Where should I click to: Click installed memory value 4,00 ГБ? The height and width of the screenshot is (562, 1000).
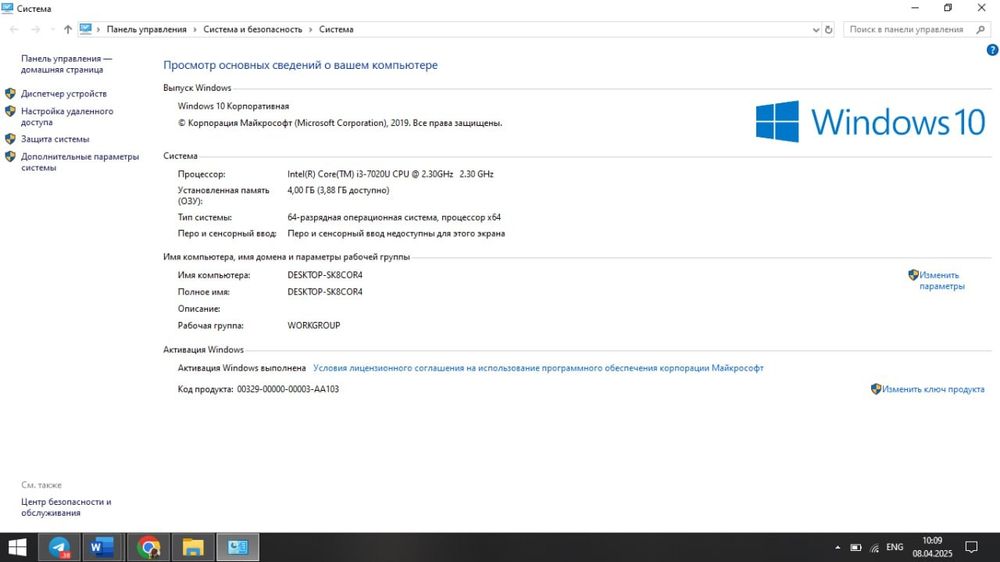[338, 190]
